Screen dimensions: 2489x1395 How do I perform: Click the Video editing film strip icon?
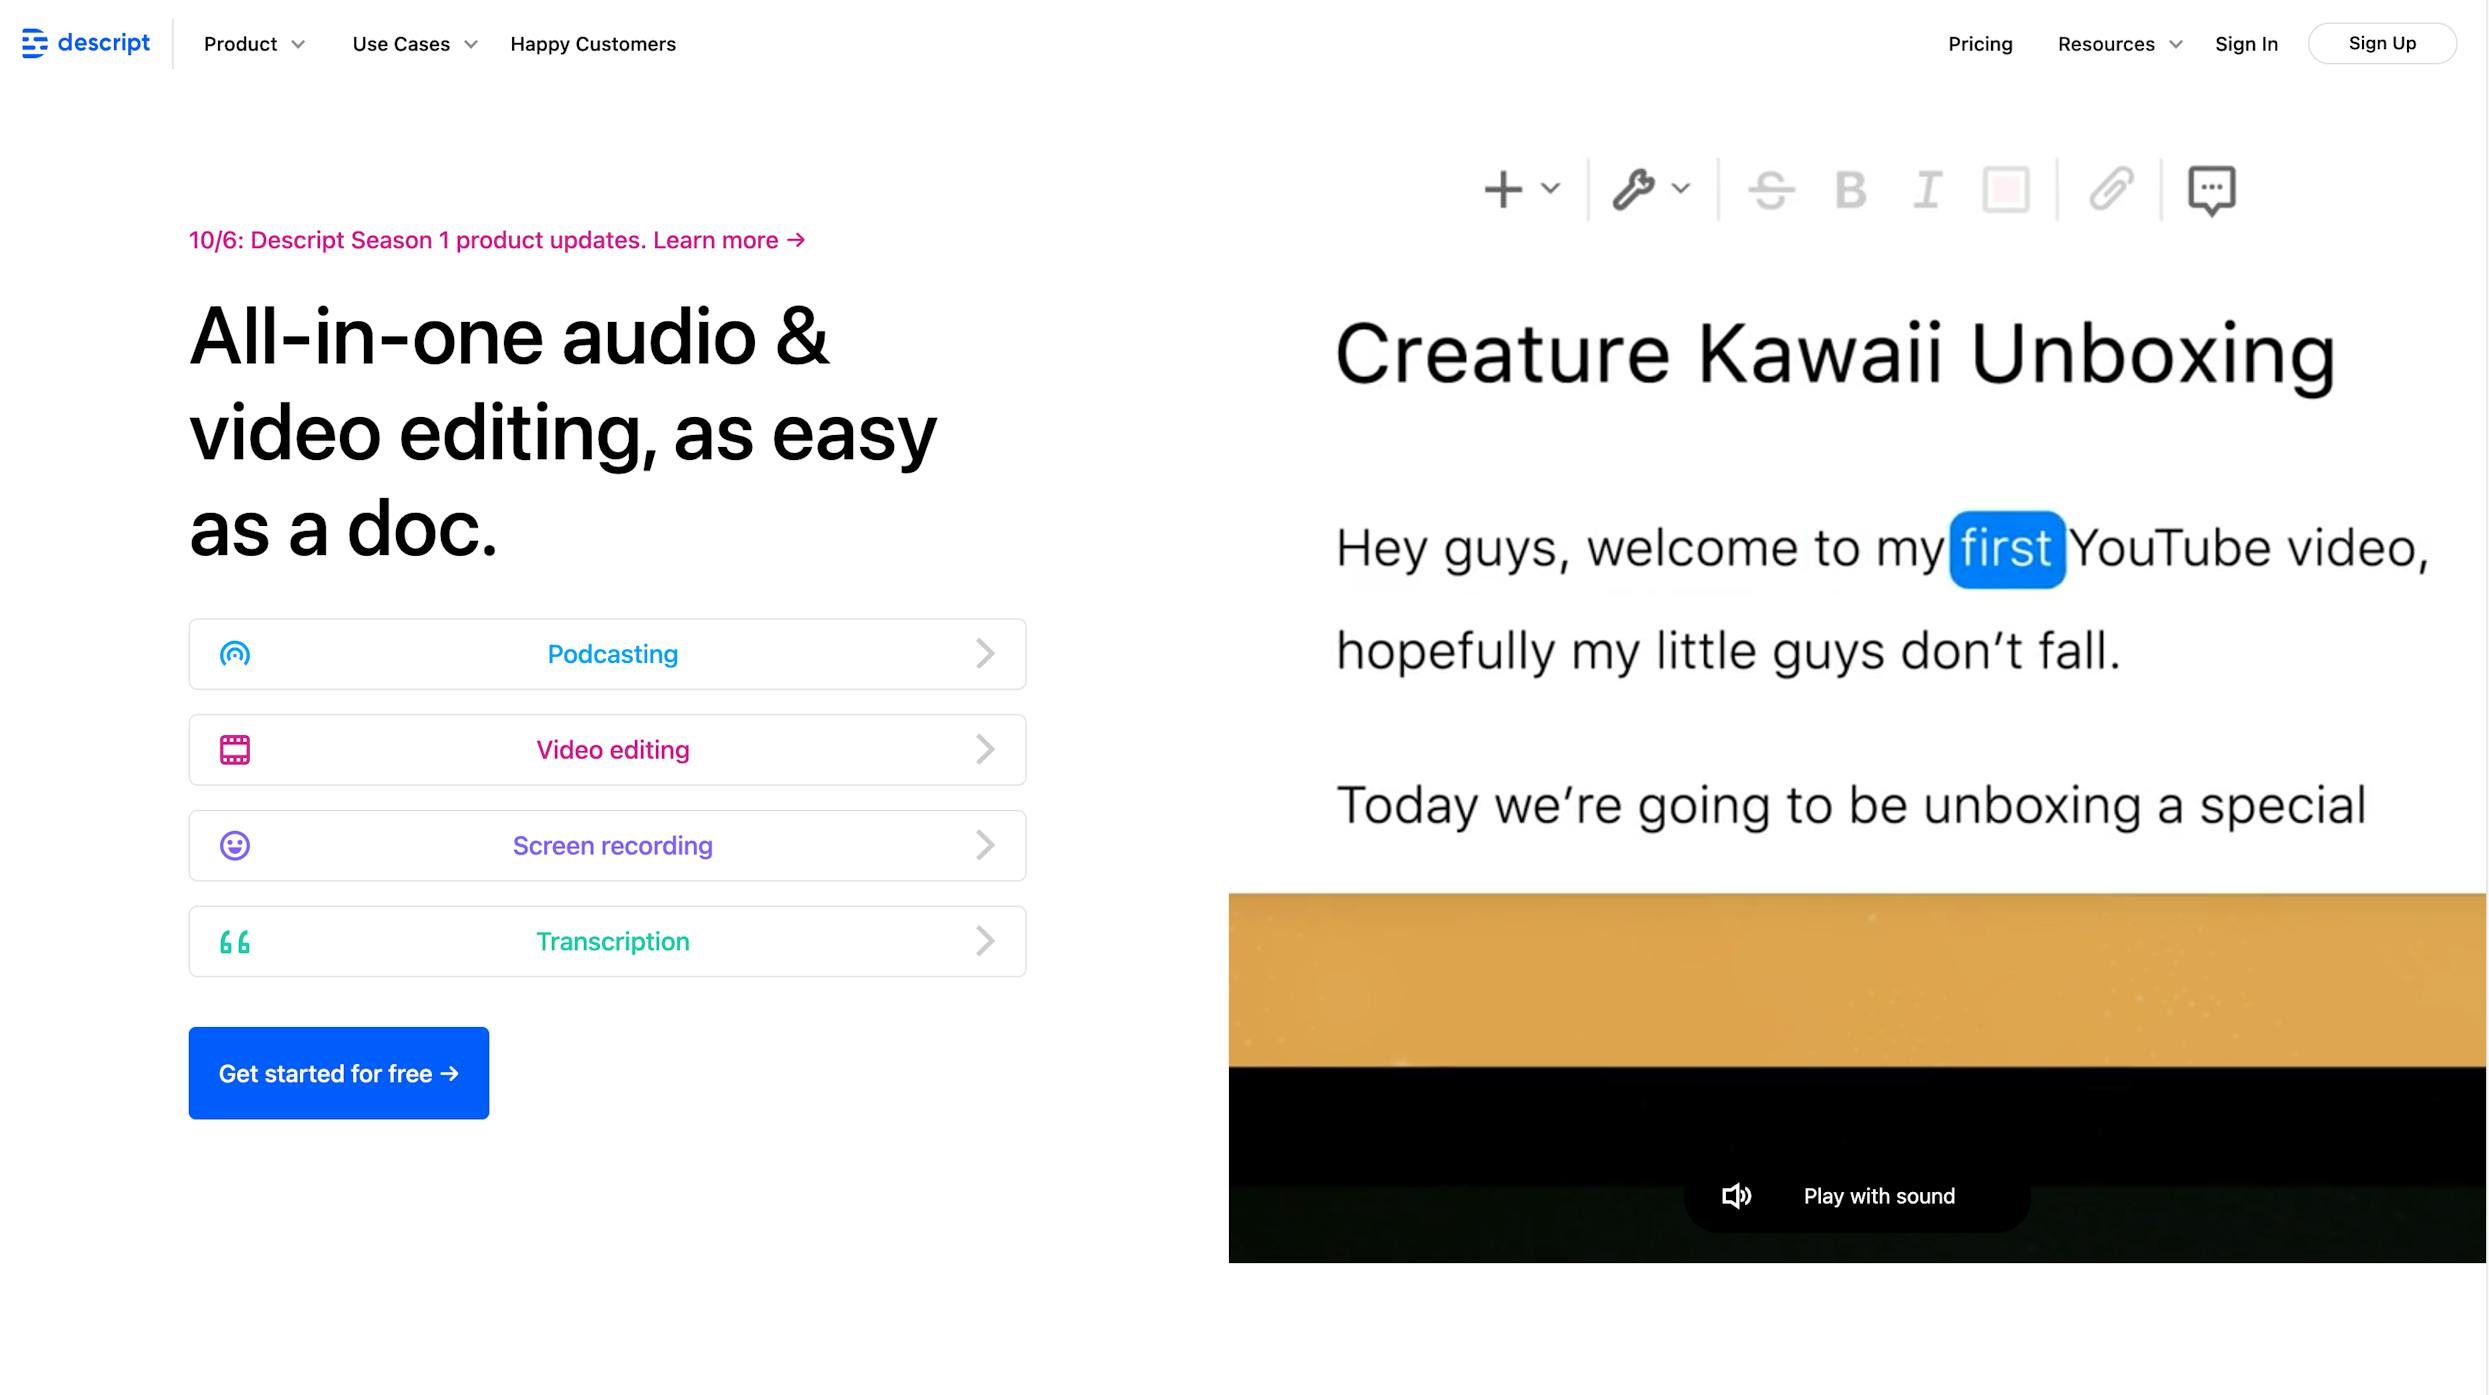click(x=235, y=749)
